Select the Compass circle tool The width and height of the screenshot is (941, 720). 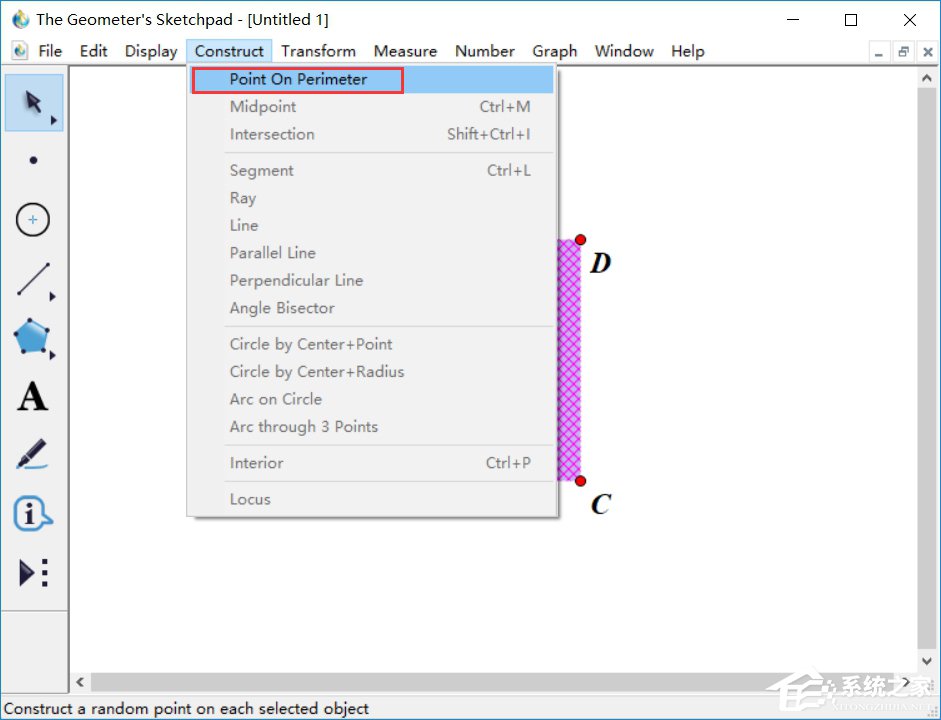pos(33,220)
